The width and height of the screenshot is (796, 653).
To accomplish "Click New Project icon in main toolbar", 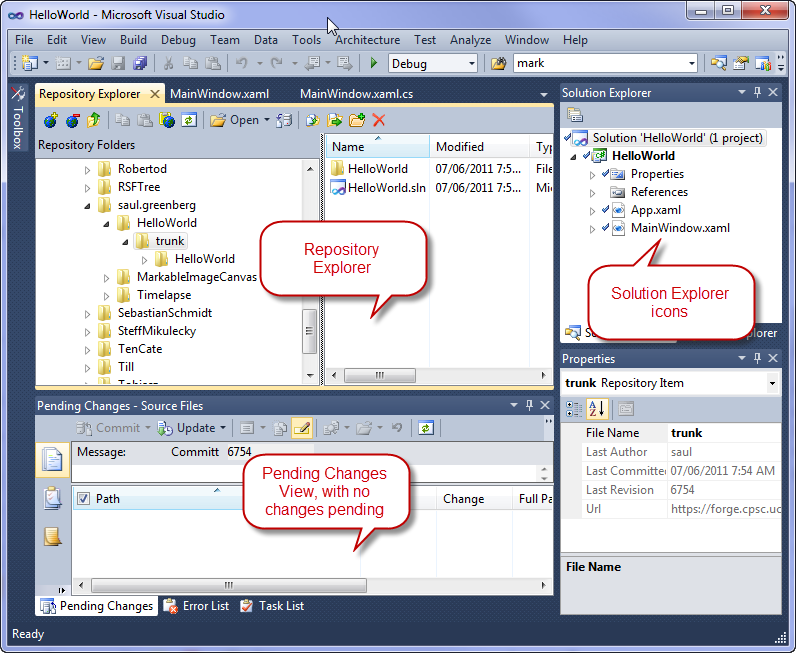I will pyautogui.click(x=30, y=63).
